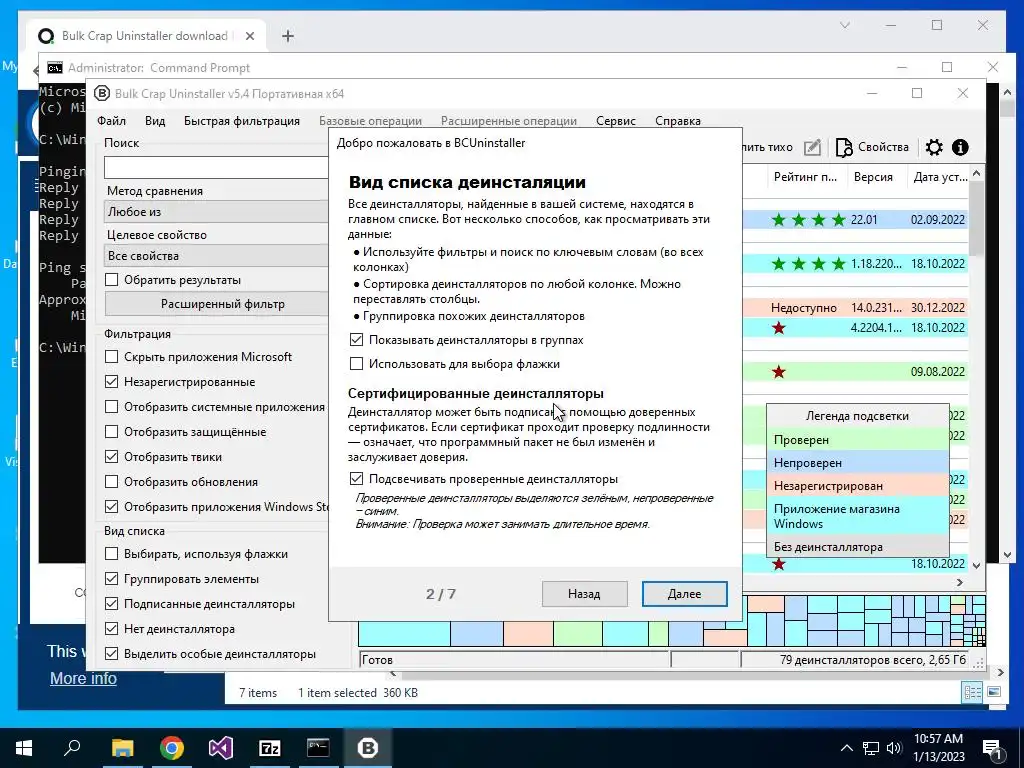Toggle Группировать элементы checkbox

[112, 579]
